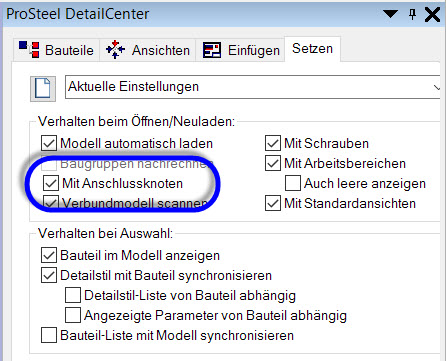
Task: Expand the Aktuelle Einstellungen dropdown arrow
Action: point(436,88)
